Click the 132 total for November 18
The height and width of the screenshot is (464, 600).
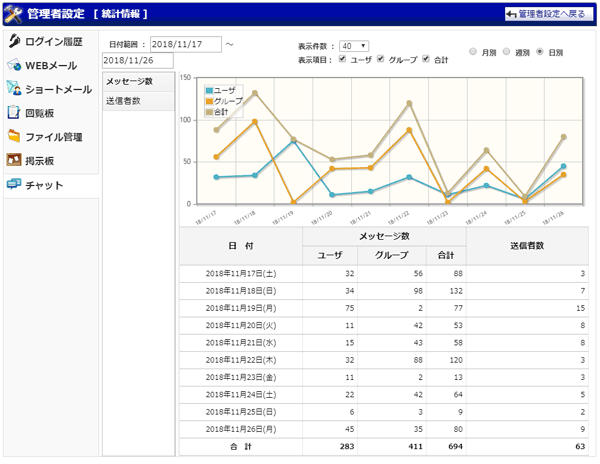[456, 291]
